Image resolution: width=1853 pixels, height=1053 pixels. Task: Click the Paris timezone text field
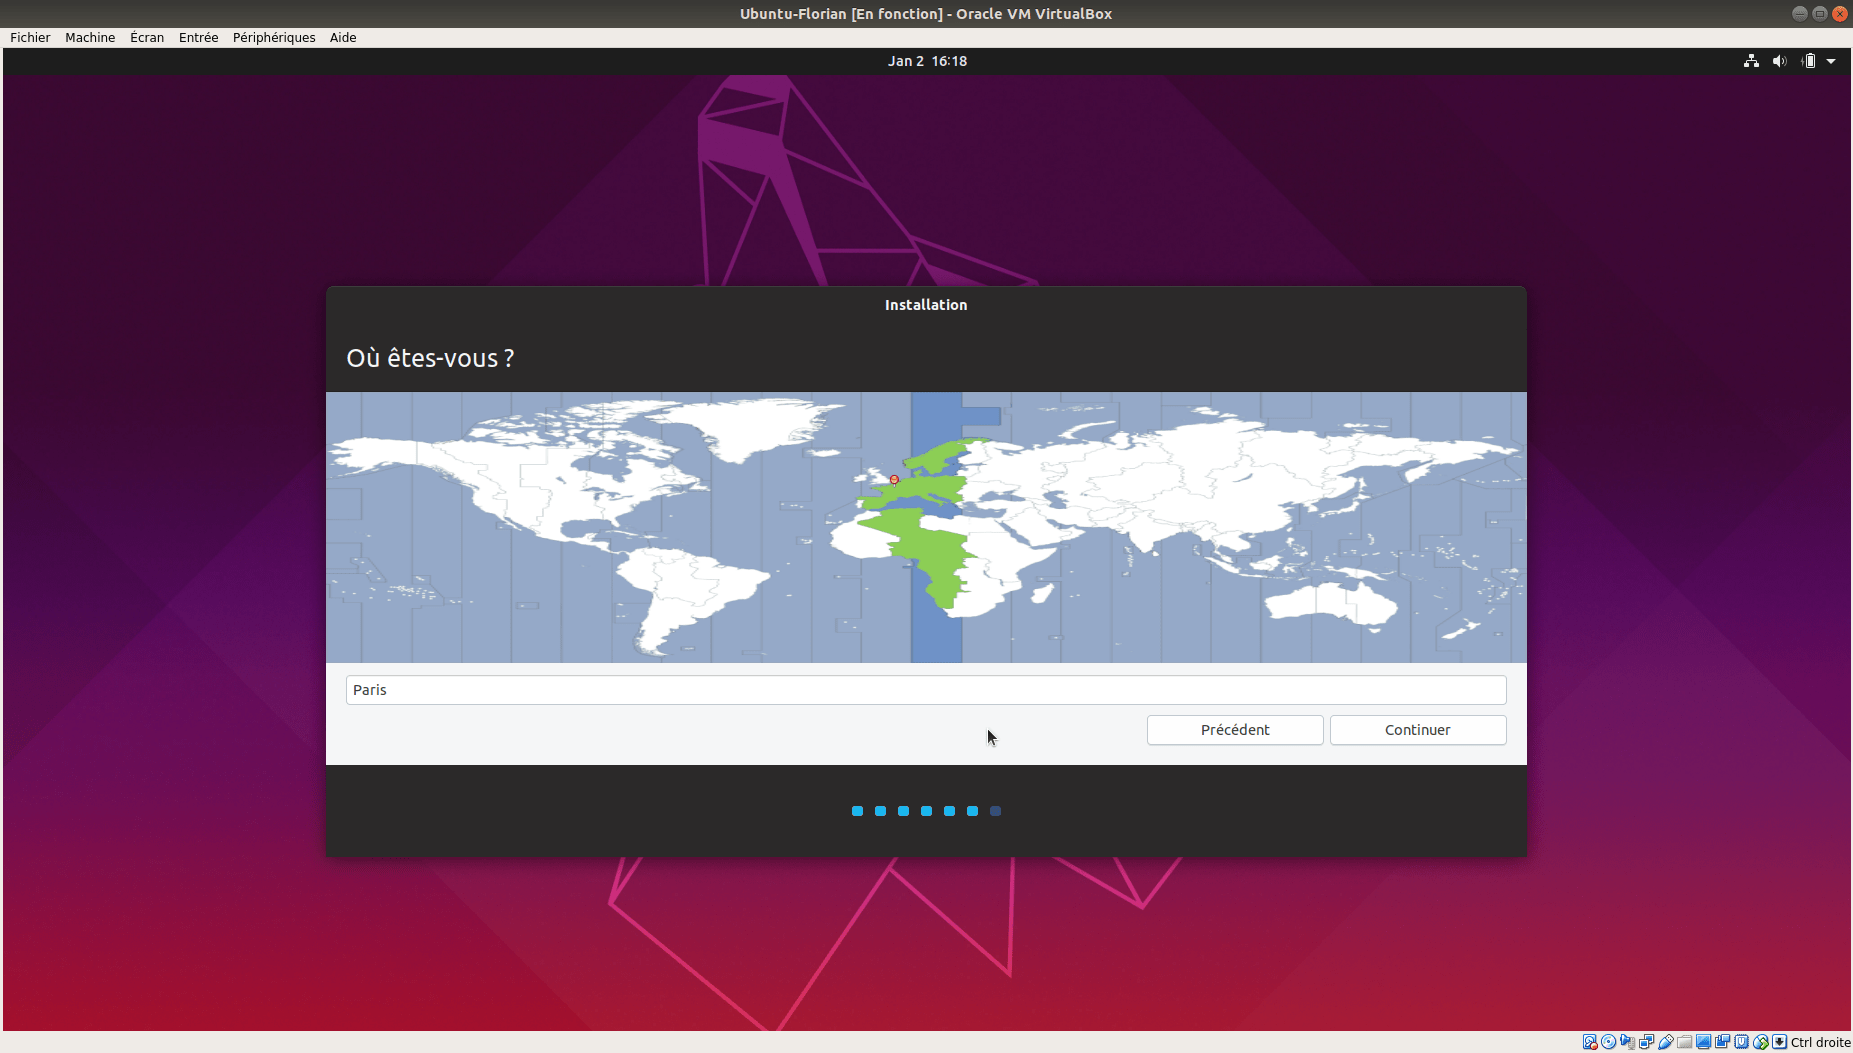pyautogui.click(x=926, y=690)
